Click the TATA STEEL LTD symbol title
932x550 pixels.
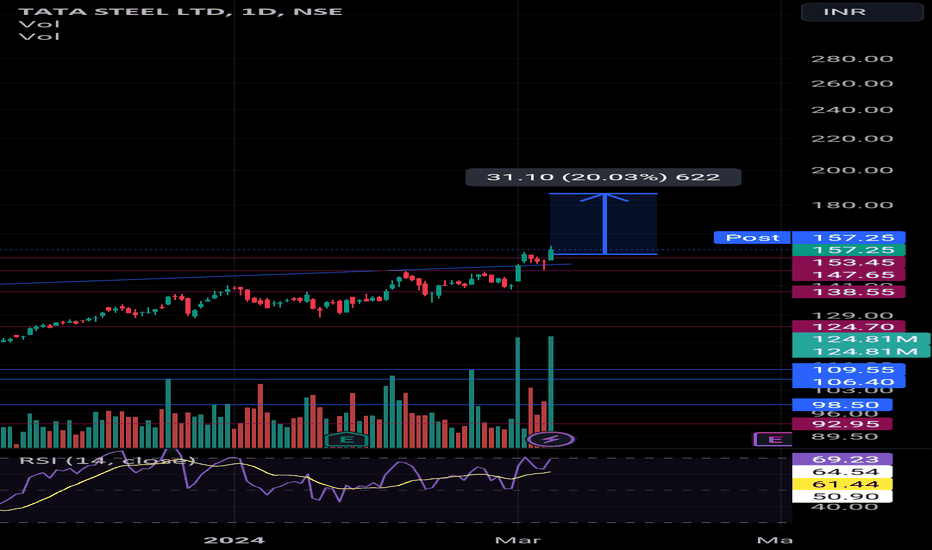tap(180, 11)
